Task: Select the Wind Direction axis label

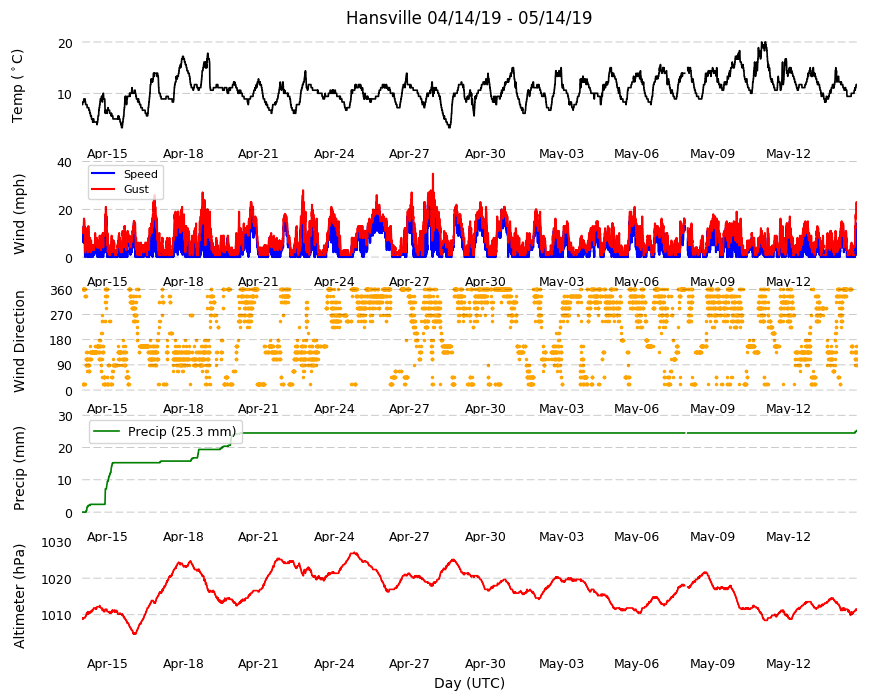Action: pyautogui.click(x=19, y=342)
